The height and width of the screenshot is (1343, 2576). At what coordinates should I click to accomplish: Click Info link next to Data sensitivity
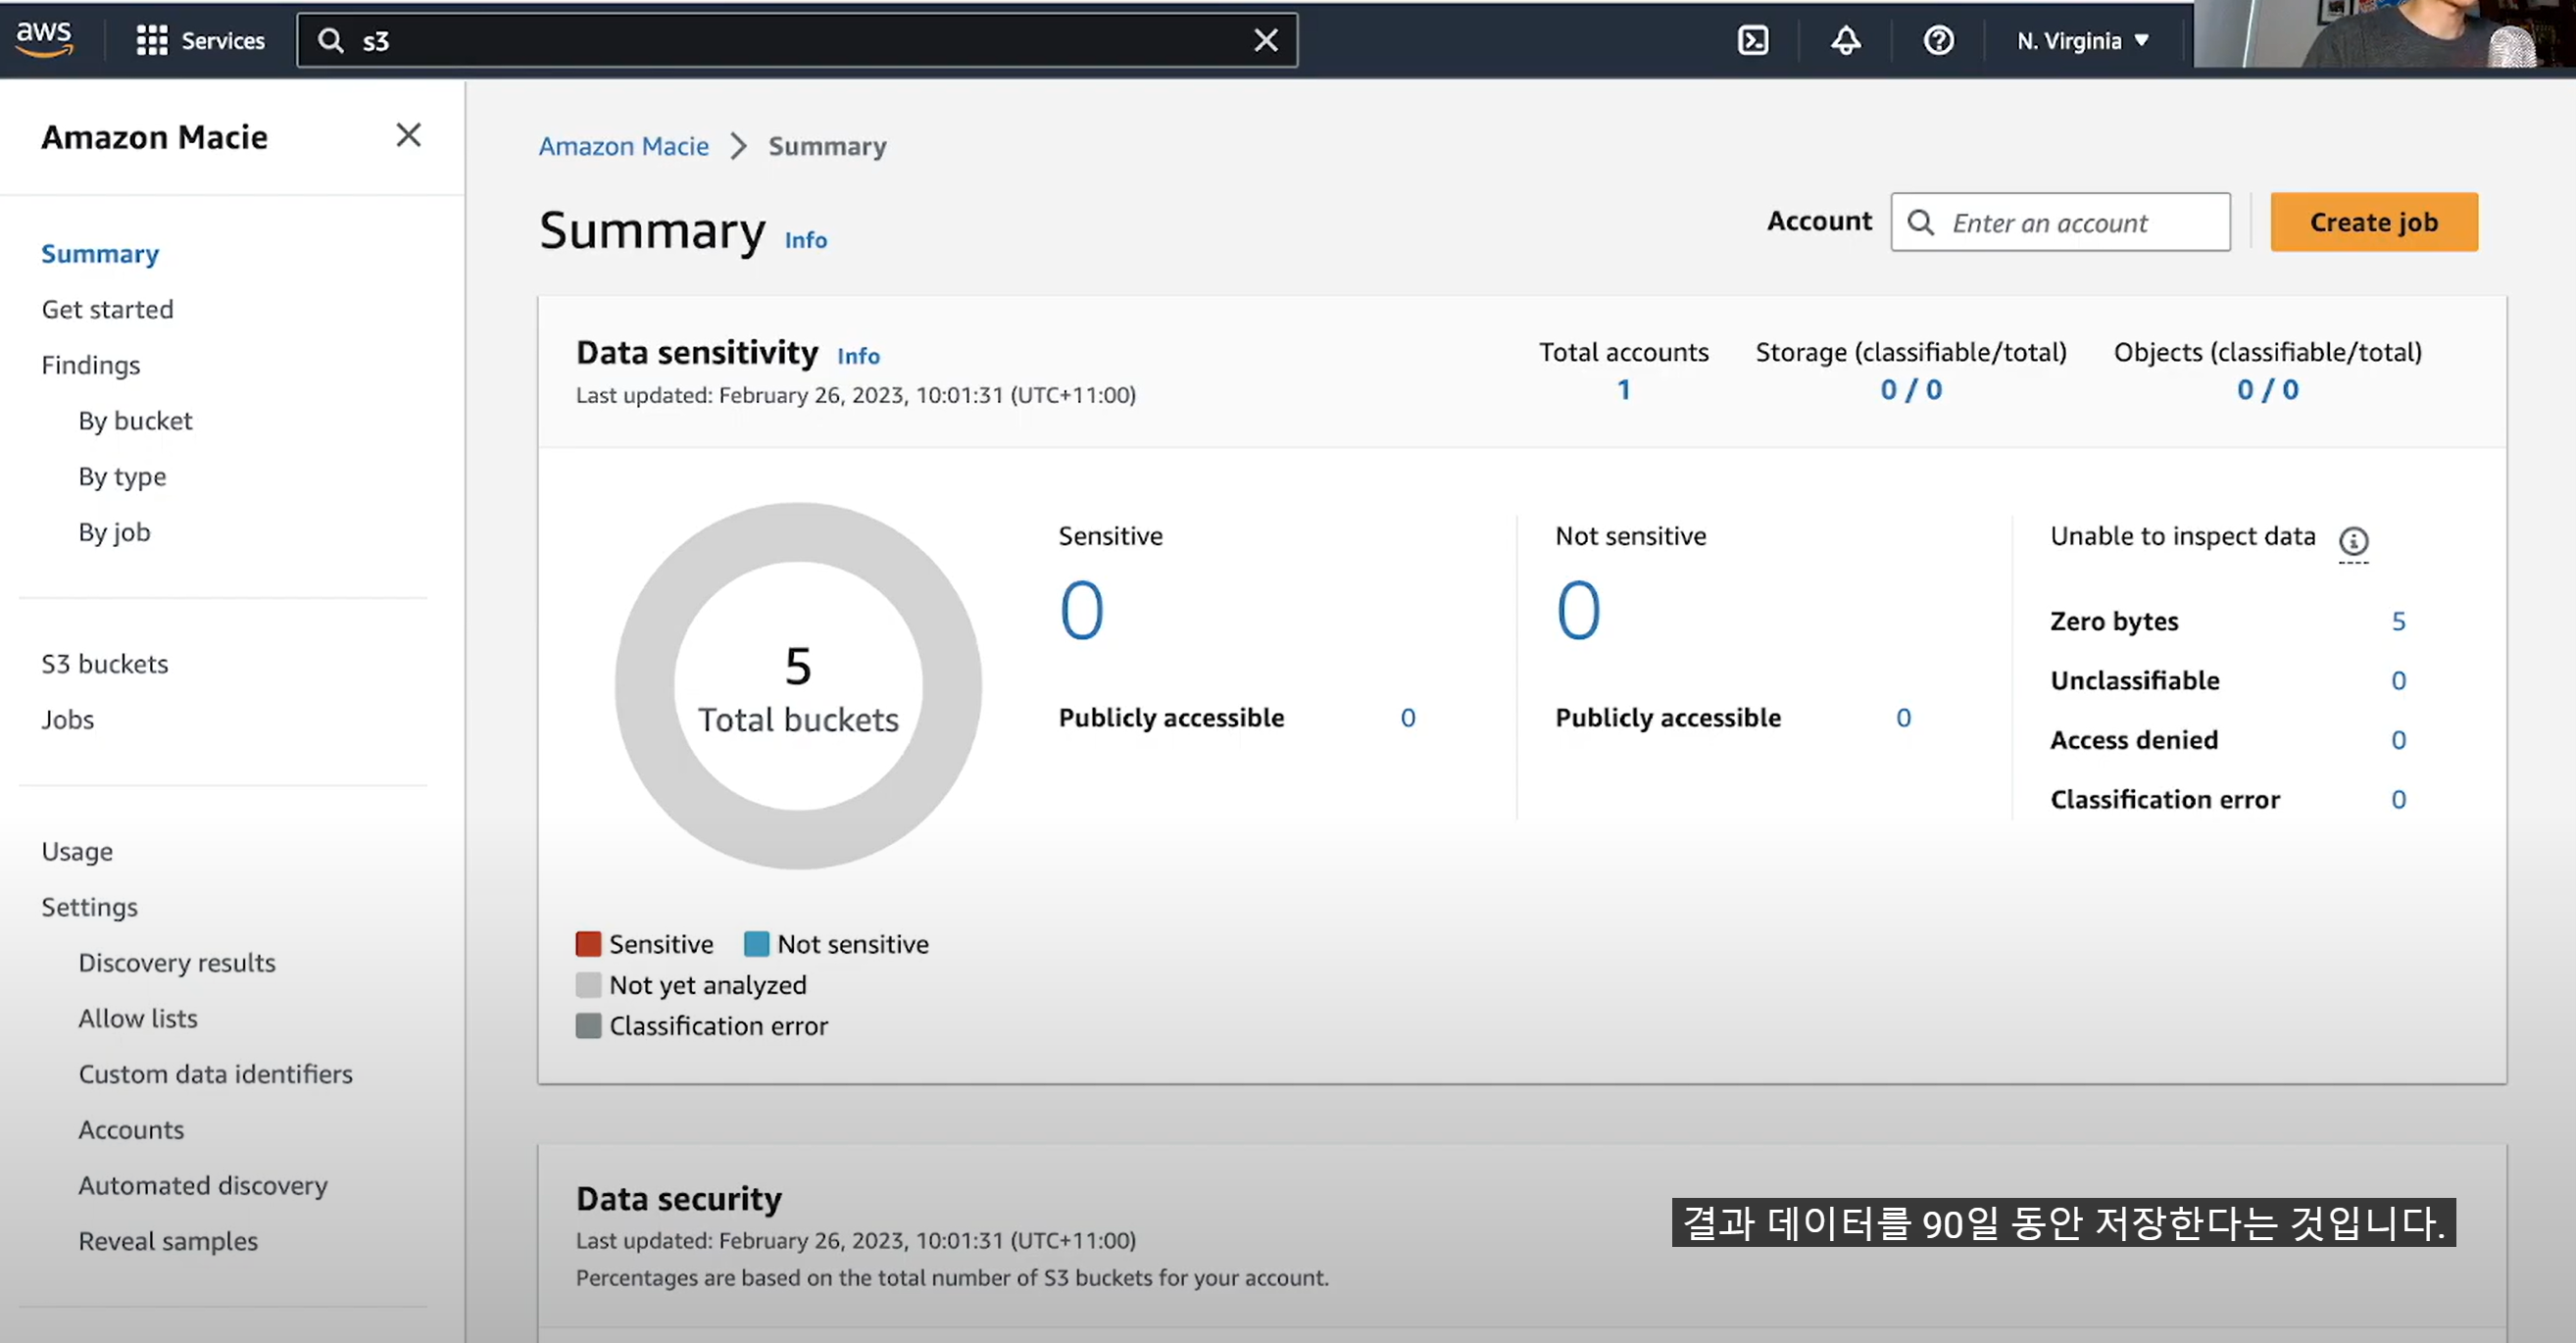click(858, 356)
